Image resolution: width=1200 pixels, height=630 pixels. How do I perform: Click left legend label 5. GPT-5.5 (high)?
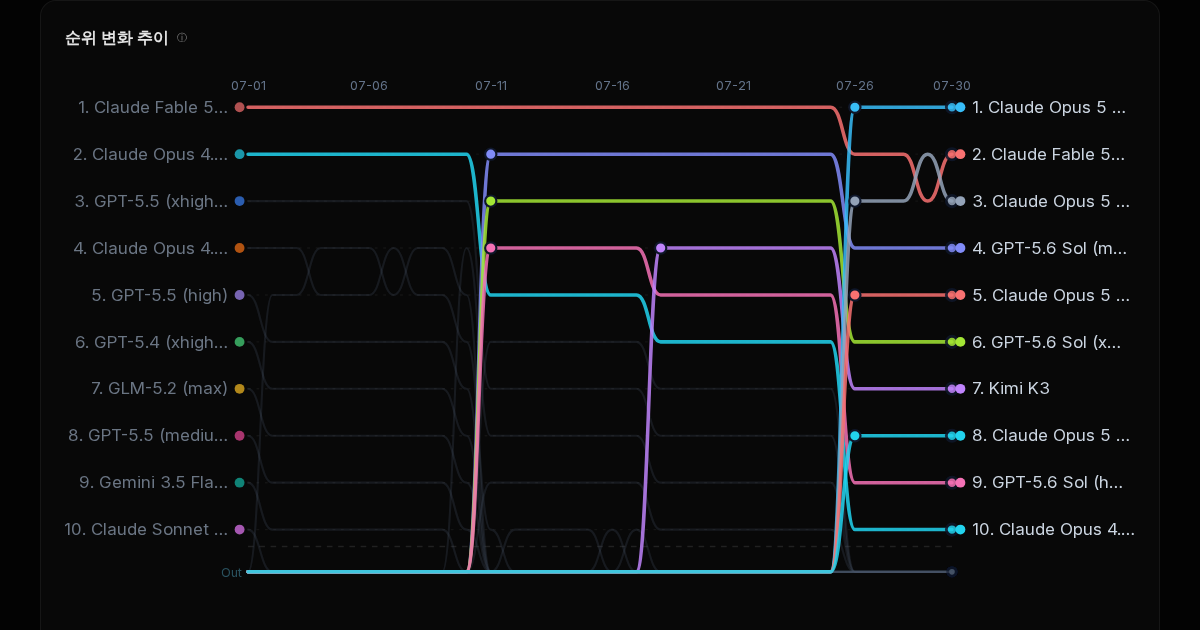(x=160, y=295)
